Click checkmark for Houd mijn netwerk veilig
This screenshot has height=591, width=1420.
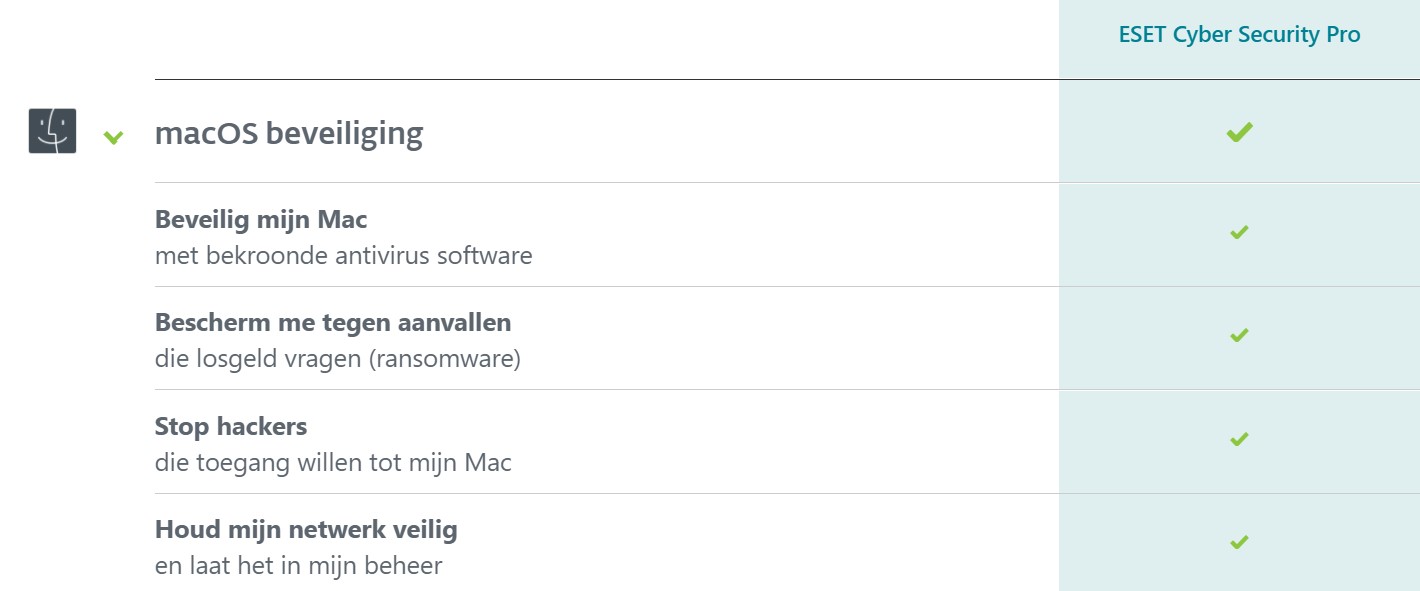click(1239, 542)
